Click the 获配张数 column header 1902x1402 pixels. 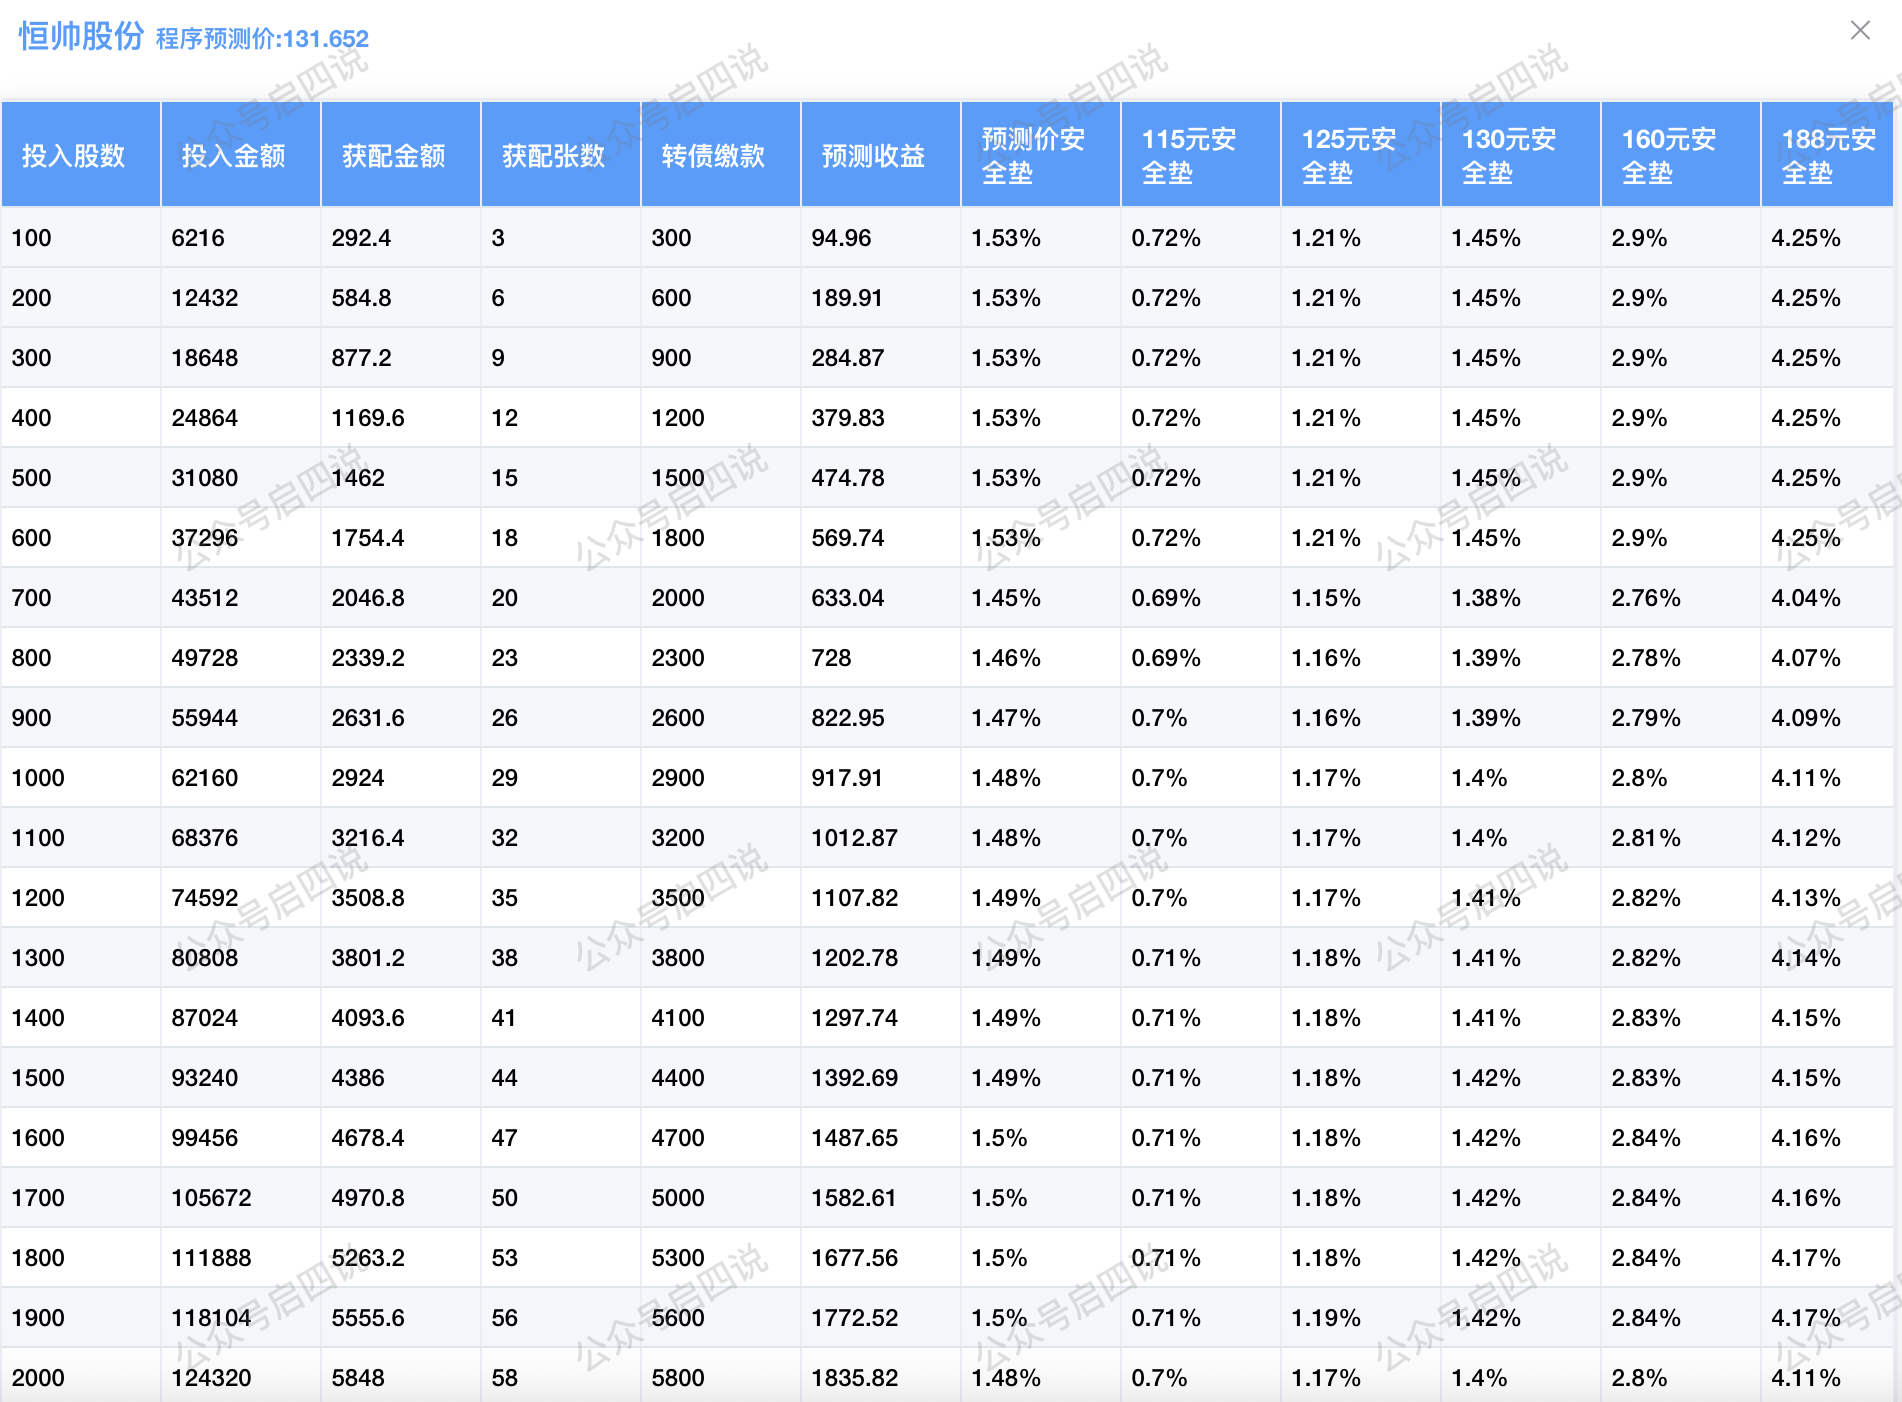point(553,155)
